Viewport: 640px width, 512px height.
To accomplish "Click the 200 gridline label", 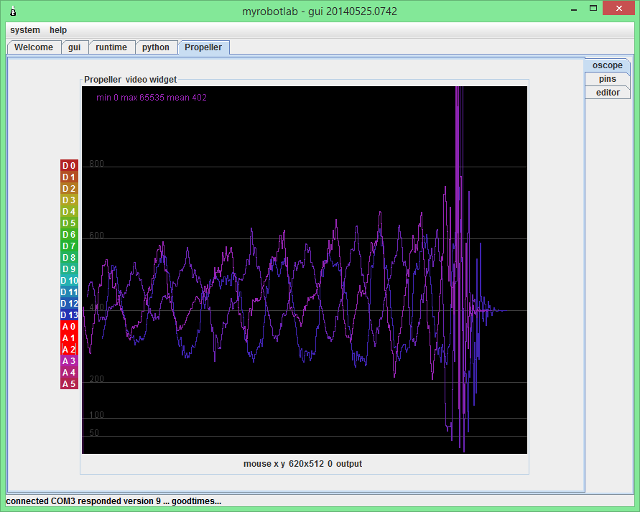I will pos(97,379).
